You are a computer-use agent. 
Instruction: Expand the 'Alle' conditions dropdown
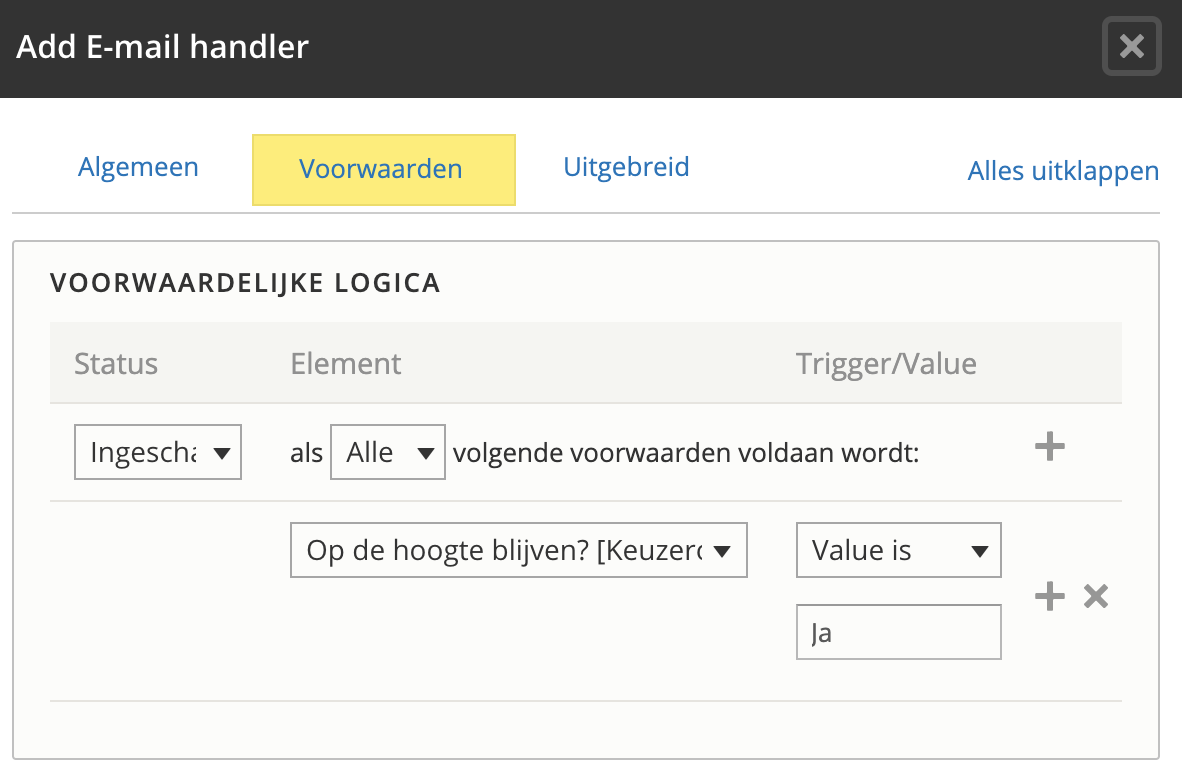(x=387, y=453)
